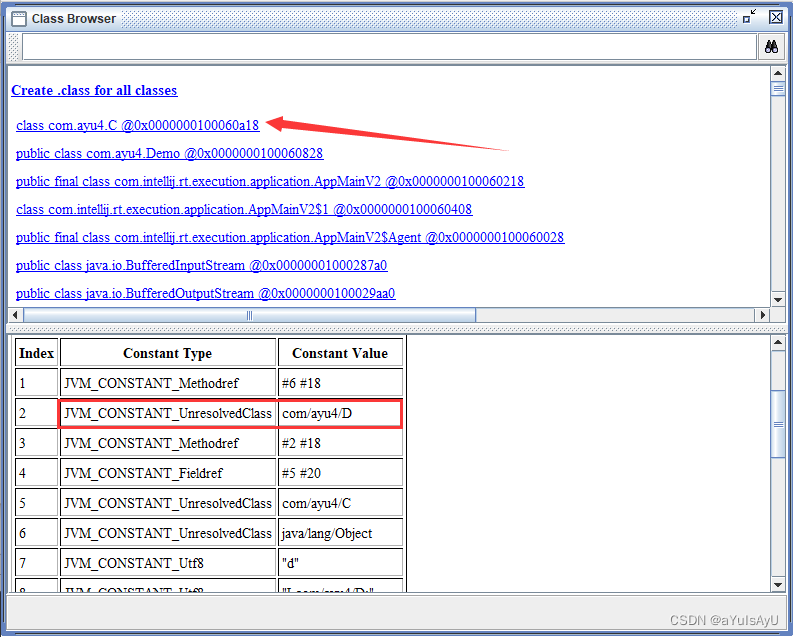Close the Class Browser frame
The image size is (793, 637).
point(776,17)
